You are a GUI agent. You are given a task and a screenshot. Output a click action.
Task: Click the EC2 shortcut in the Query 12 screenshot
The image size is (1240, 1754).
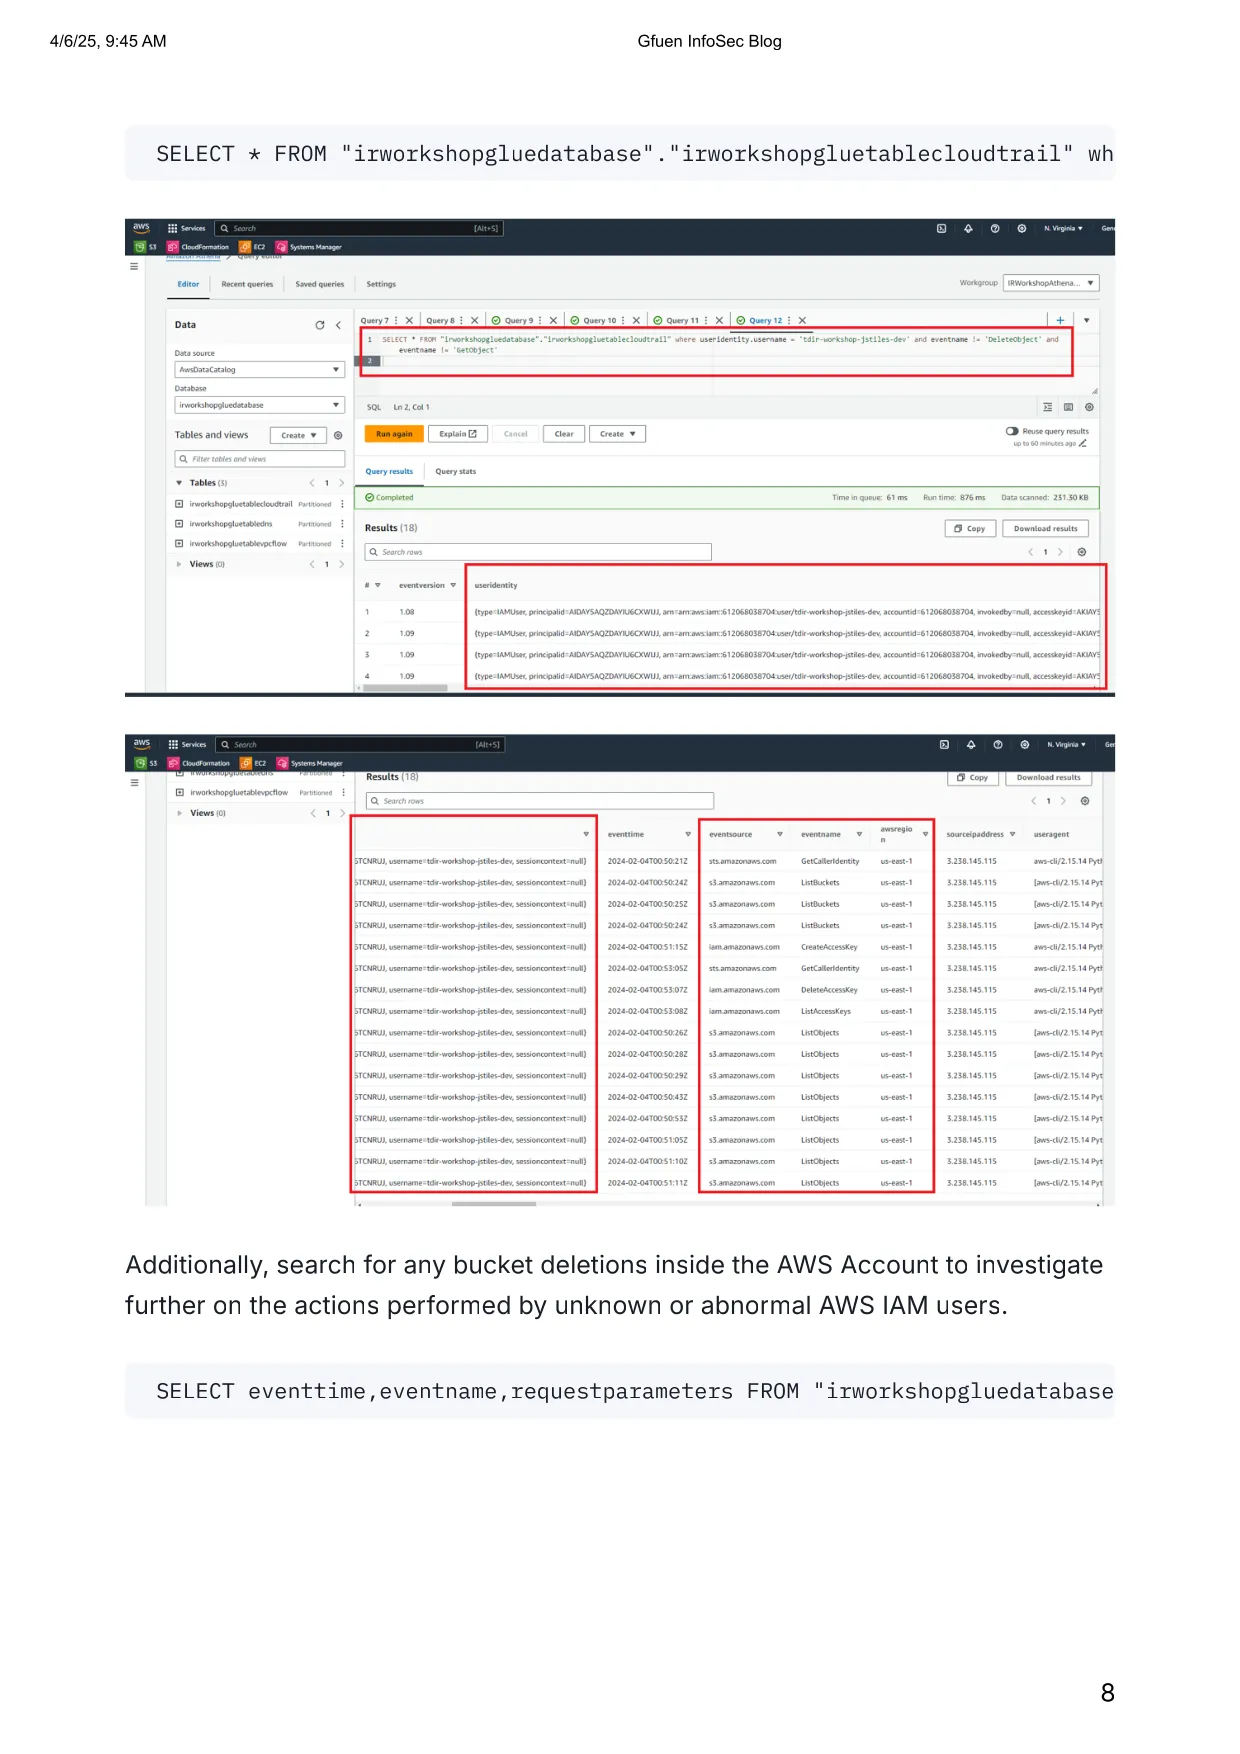(253, 247)
